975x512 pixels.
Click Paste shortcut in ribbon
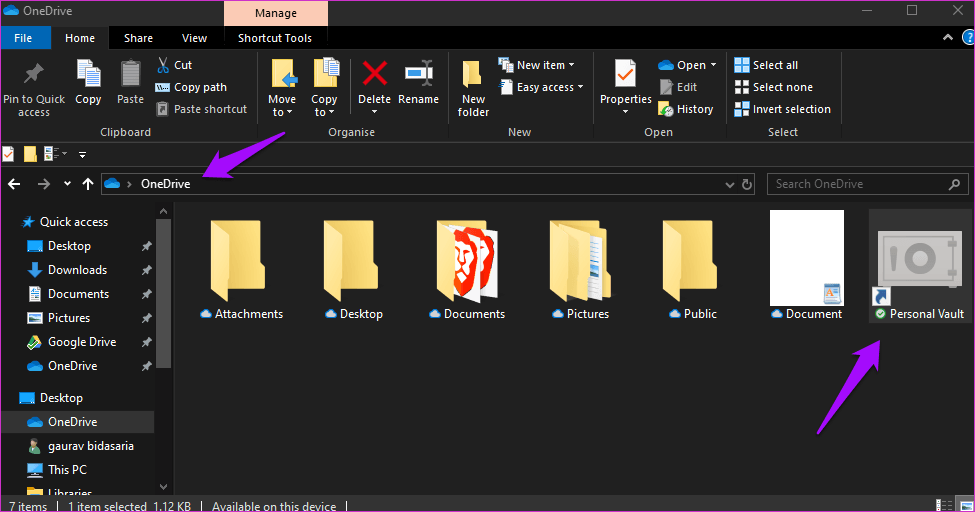pyautogui.click(x=201, y=109)
